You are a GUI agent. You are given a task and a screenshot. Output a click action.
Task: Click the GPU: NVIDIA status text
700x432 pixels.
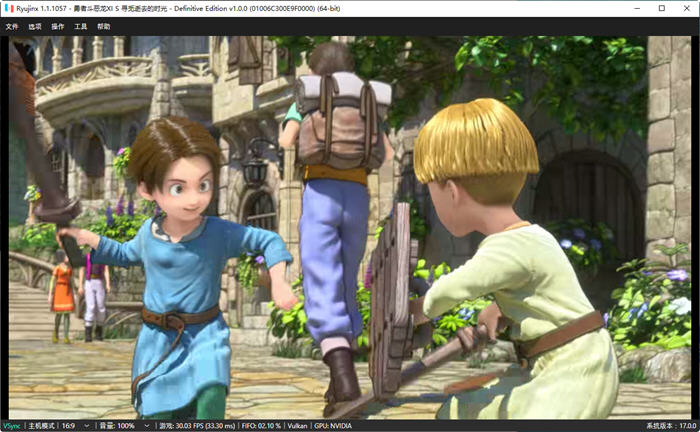tap(333, 426)
